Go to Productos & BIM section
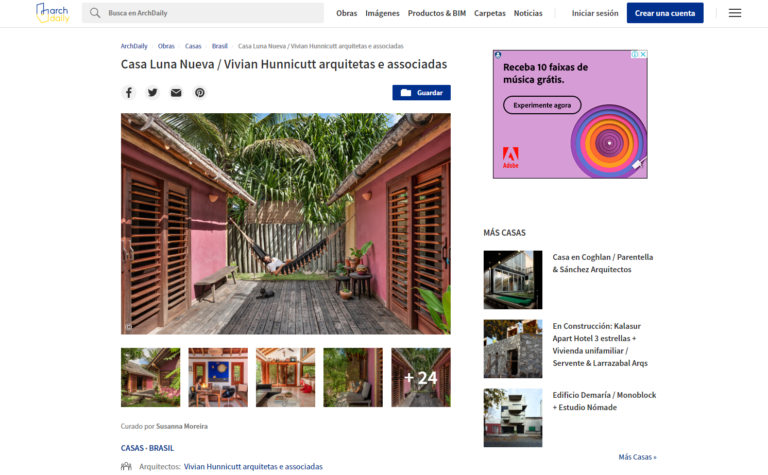Screen dimensions: 768x475 click(x=437, y=13)
